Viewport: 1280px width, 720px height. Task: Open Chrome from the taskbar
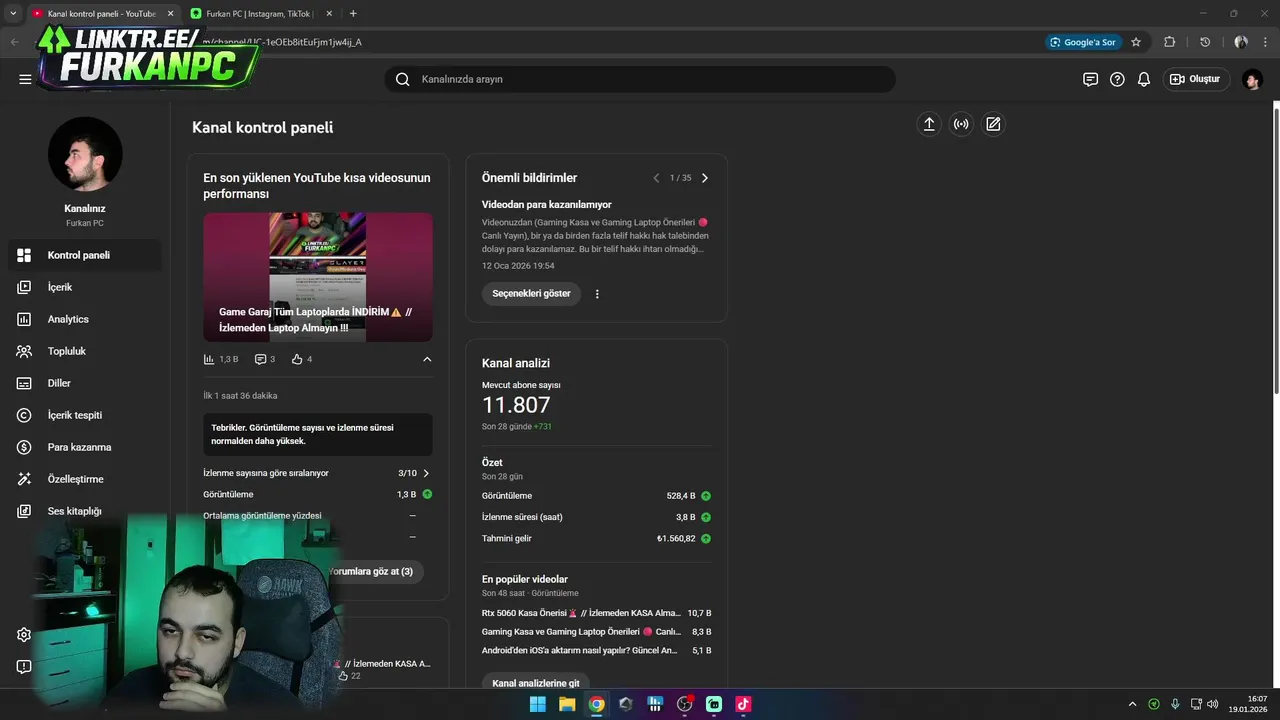pyautogui.click(x=596, y=704)
